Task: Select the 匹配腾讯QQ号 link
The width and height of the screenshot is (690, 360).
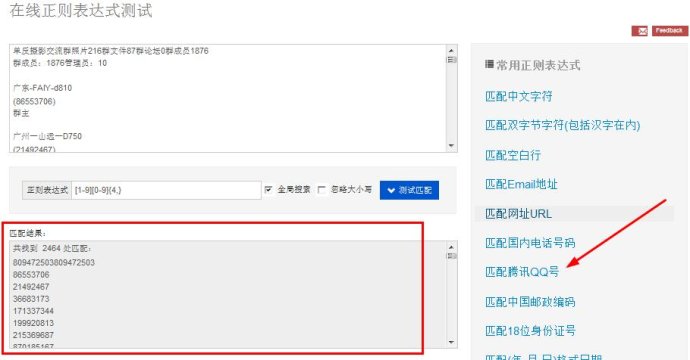Action: click(x=522, y=272)
